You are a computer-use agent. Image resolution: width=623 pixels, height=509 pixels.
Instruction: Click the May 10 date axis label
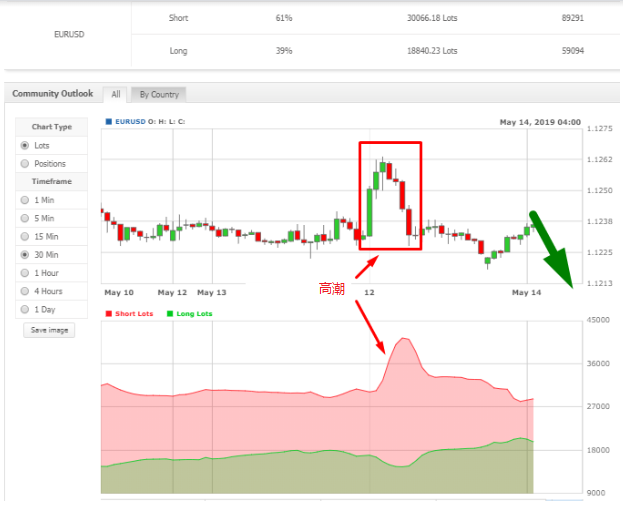(x=119, y=293)
